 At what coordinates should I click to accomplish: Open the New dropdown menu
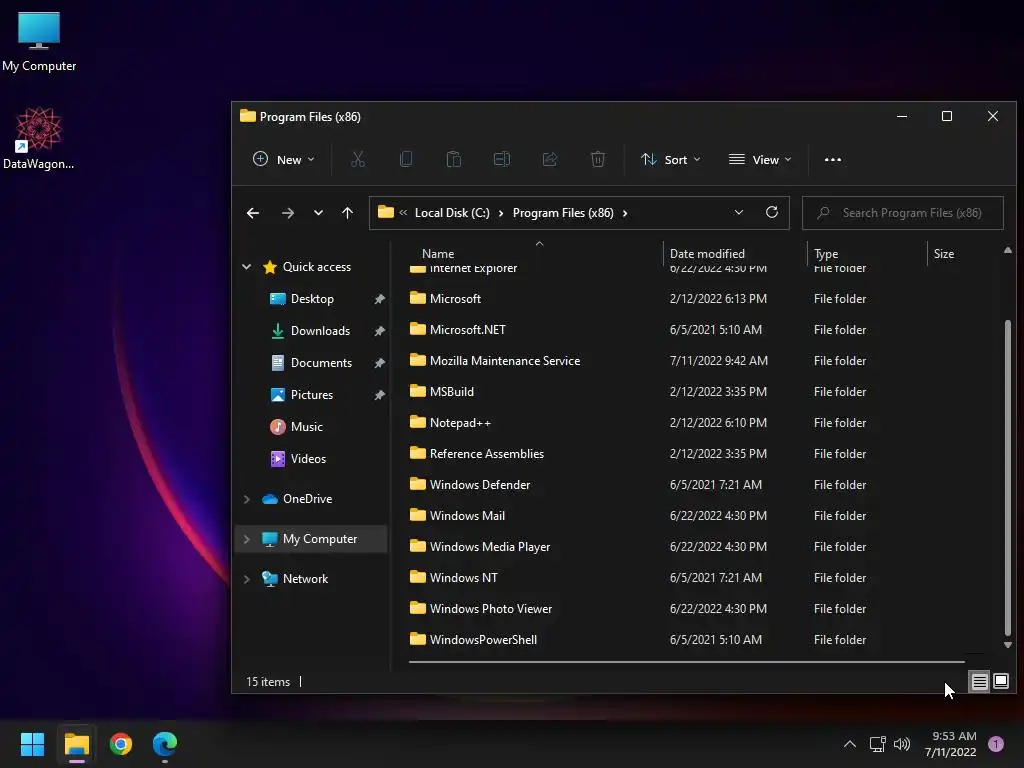pyautogui.click(x=283, y=159)
